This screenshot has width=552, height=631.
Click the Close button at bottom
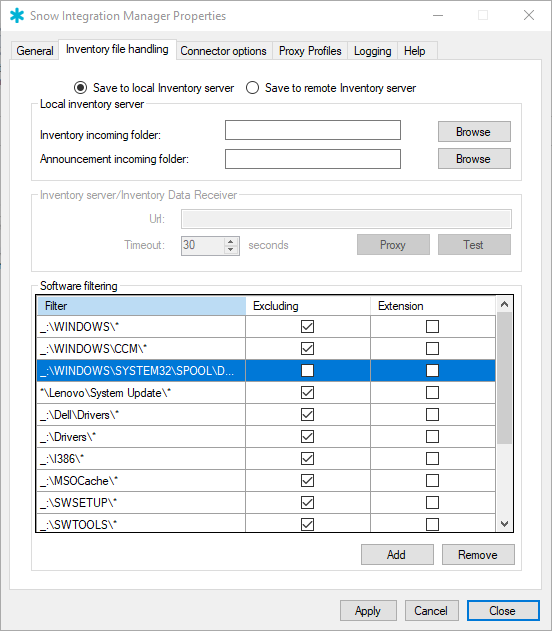click(503, 610)
